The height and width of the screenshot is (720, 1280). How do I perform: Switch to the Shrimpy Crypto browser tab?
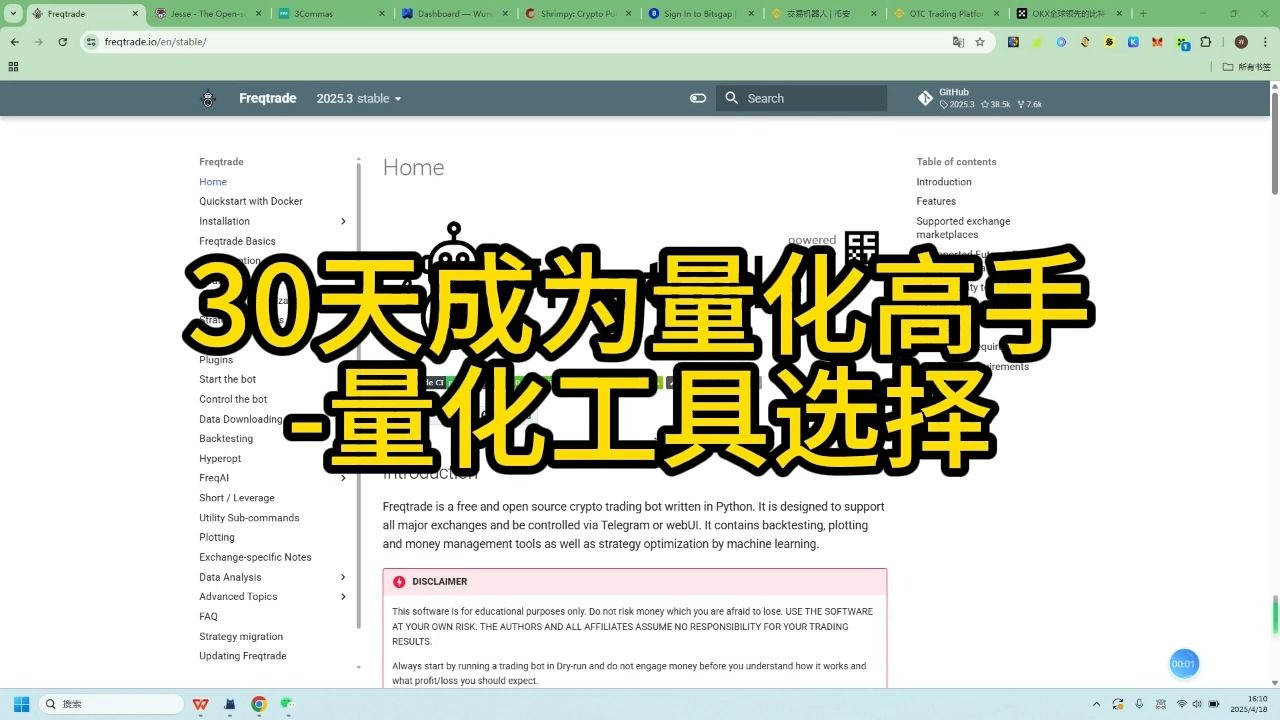pos(578,14)
